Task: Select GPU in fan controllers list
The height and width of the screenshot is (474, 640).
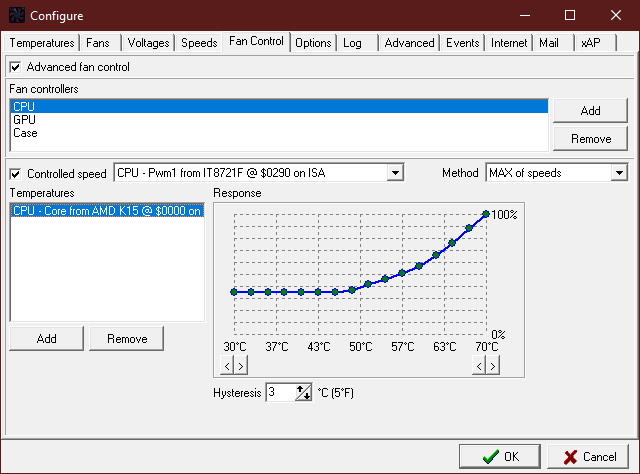Action: click(x=279, y=120)
